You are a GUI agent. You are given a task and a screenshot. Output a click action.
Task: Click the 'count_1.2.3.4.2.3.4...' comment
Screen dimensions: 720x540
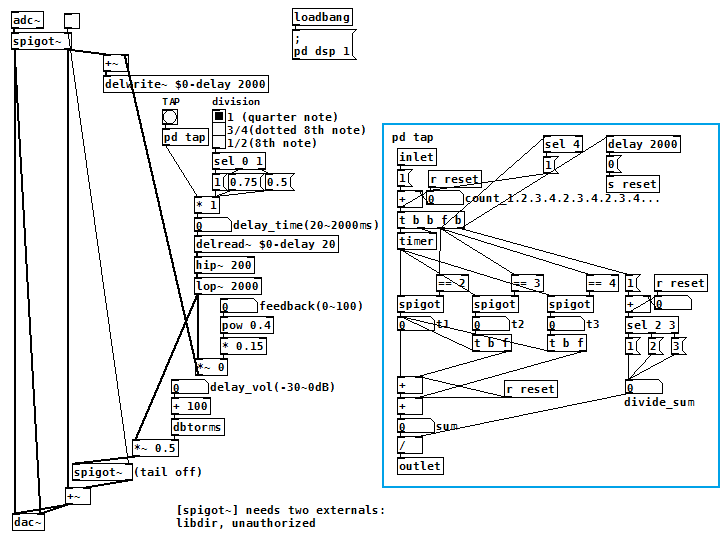562,199
